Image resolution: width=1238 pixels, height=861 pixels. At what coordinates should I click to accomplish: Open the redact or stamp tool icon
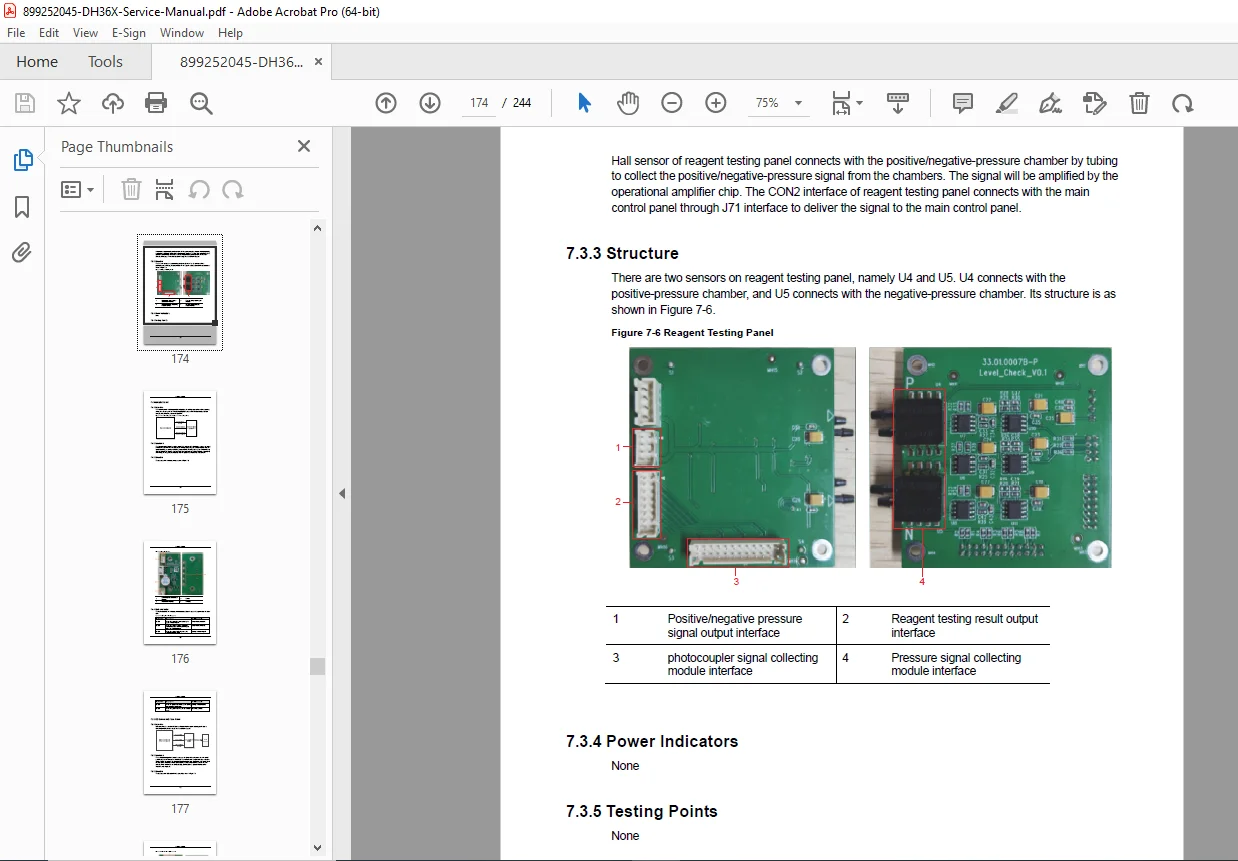(x=1095, y=103)
